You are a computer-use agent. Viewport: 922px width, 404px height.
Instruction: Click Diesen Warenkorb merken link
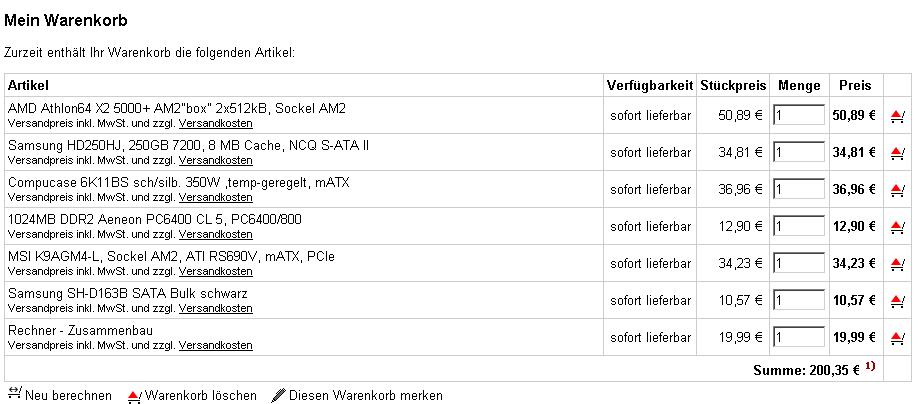(365, 395)
